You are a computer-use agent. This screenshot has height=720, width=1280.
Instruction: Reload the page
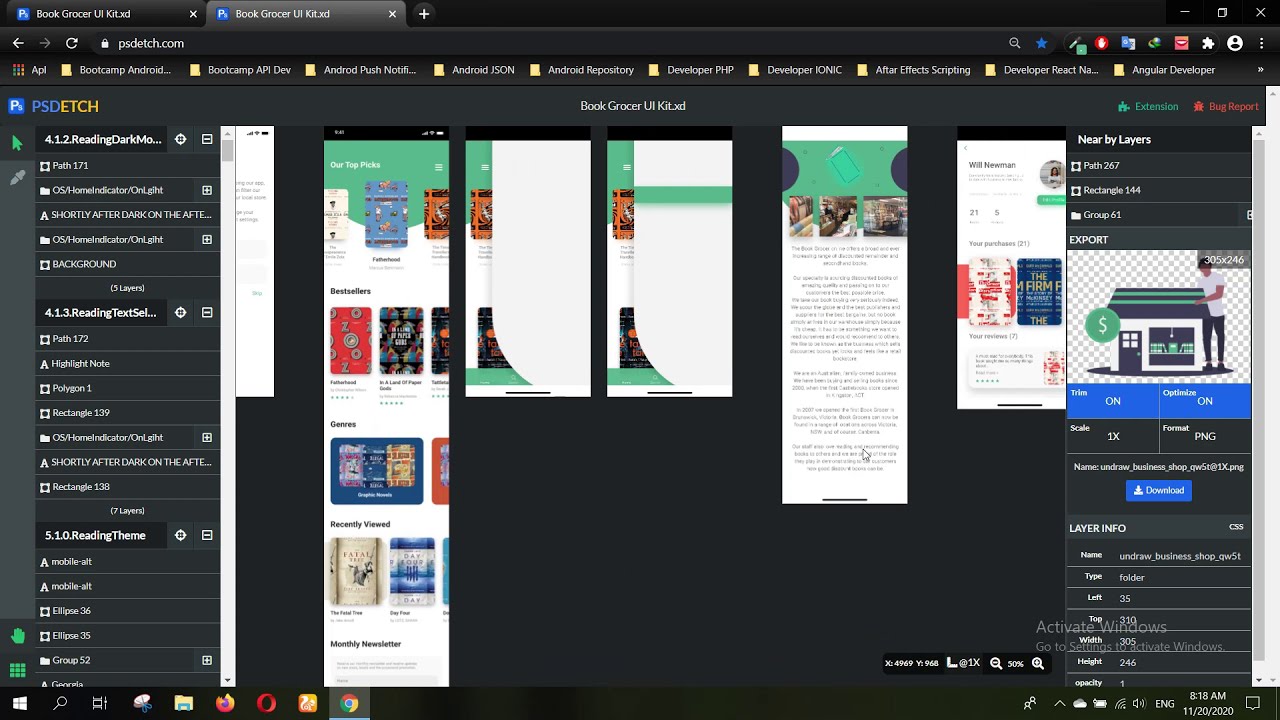click(x=72, y=43)
